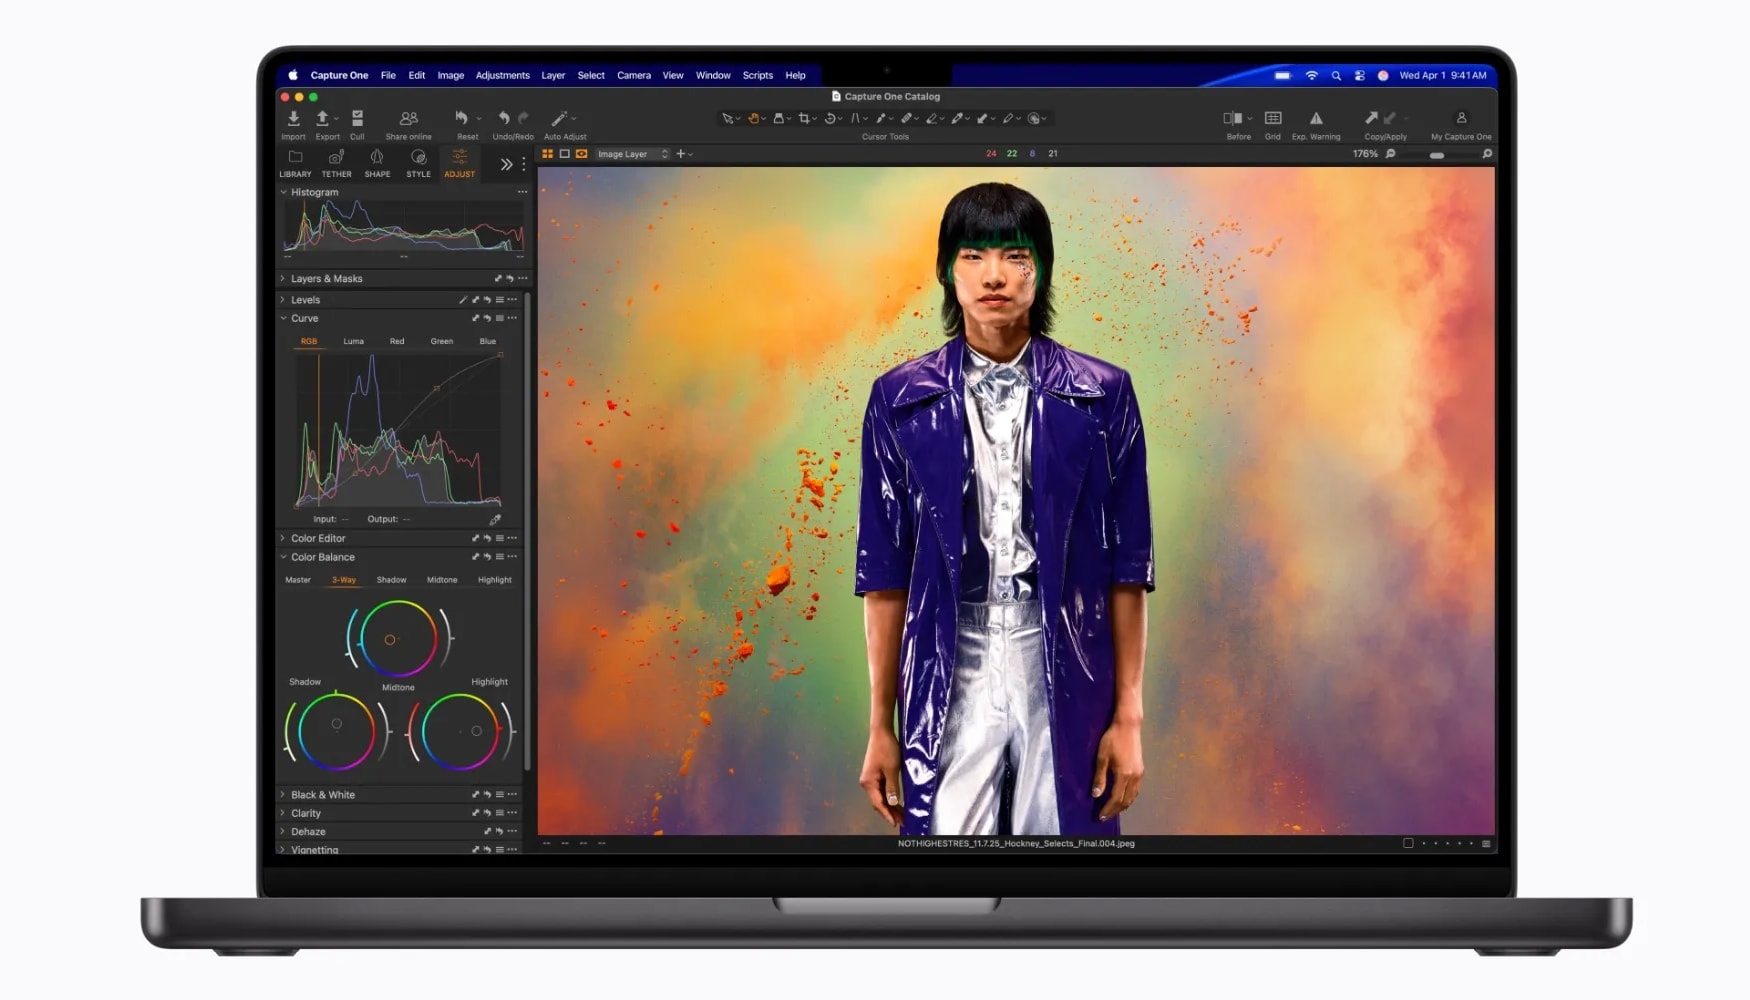
Task: Toggle the Before comparison view
Action: (x=1233, y=119)
